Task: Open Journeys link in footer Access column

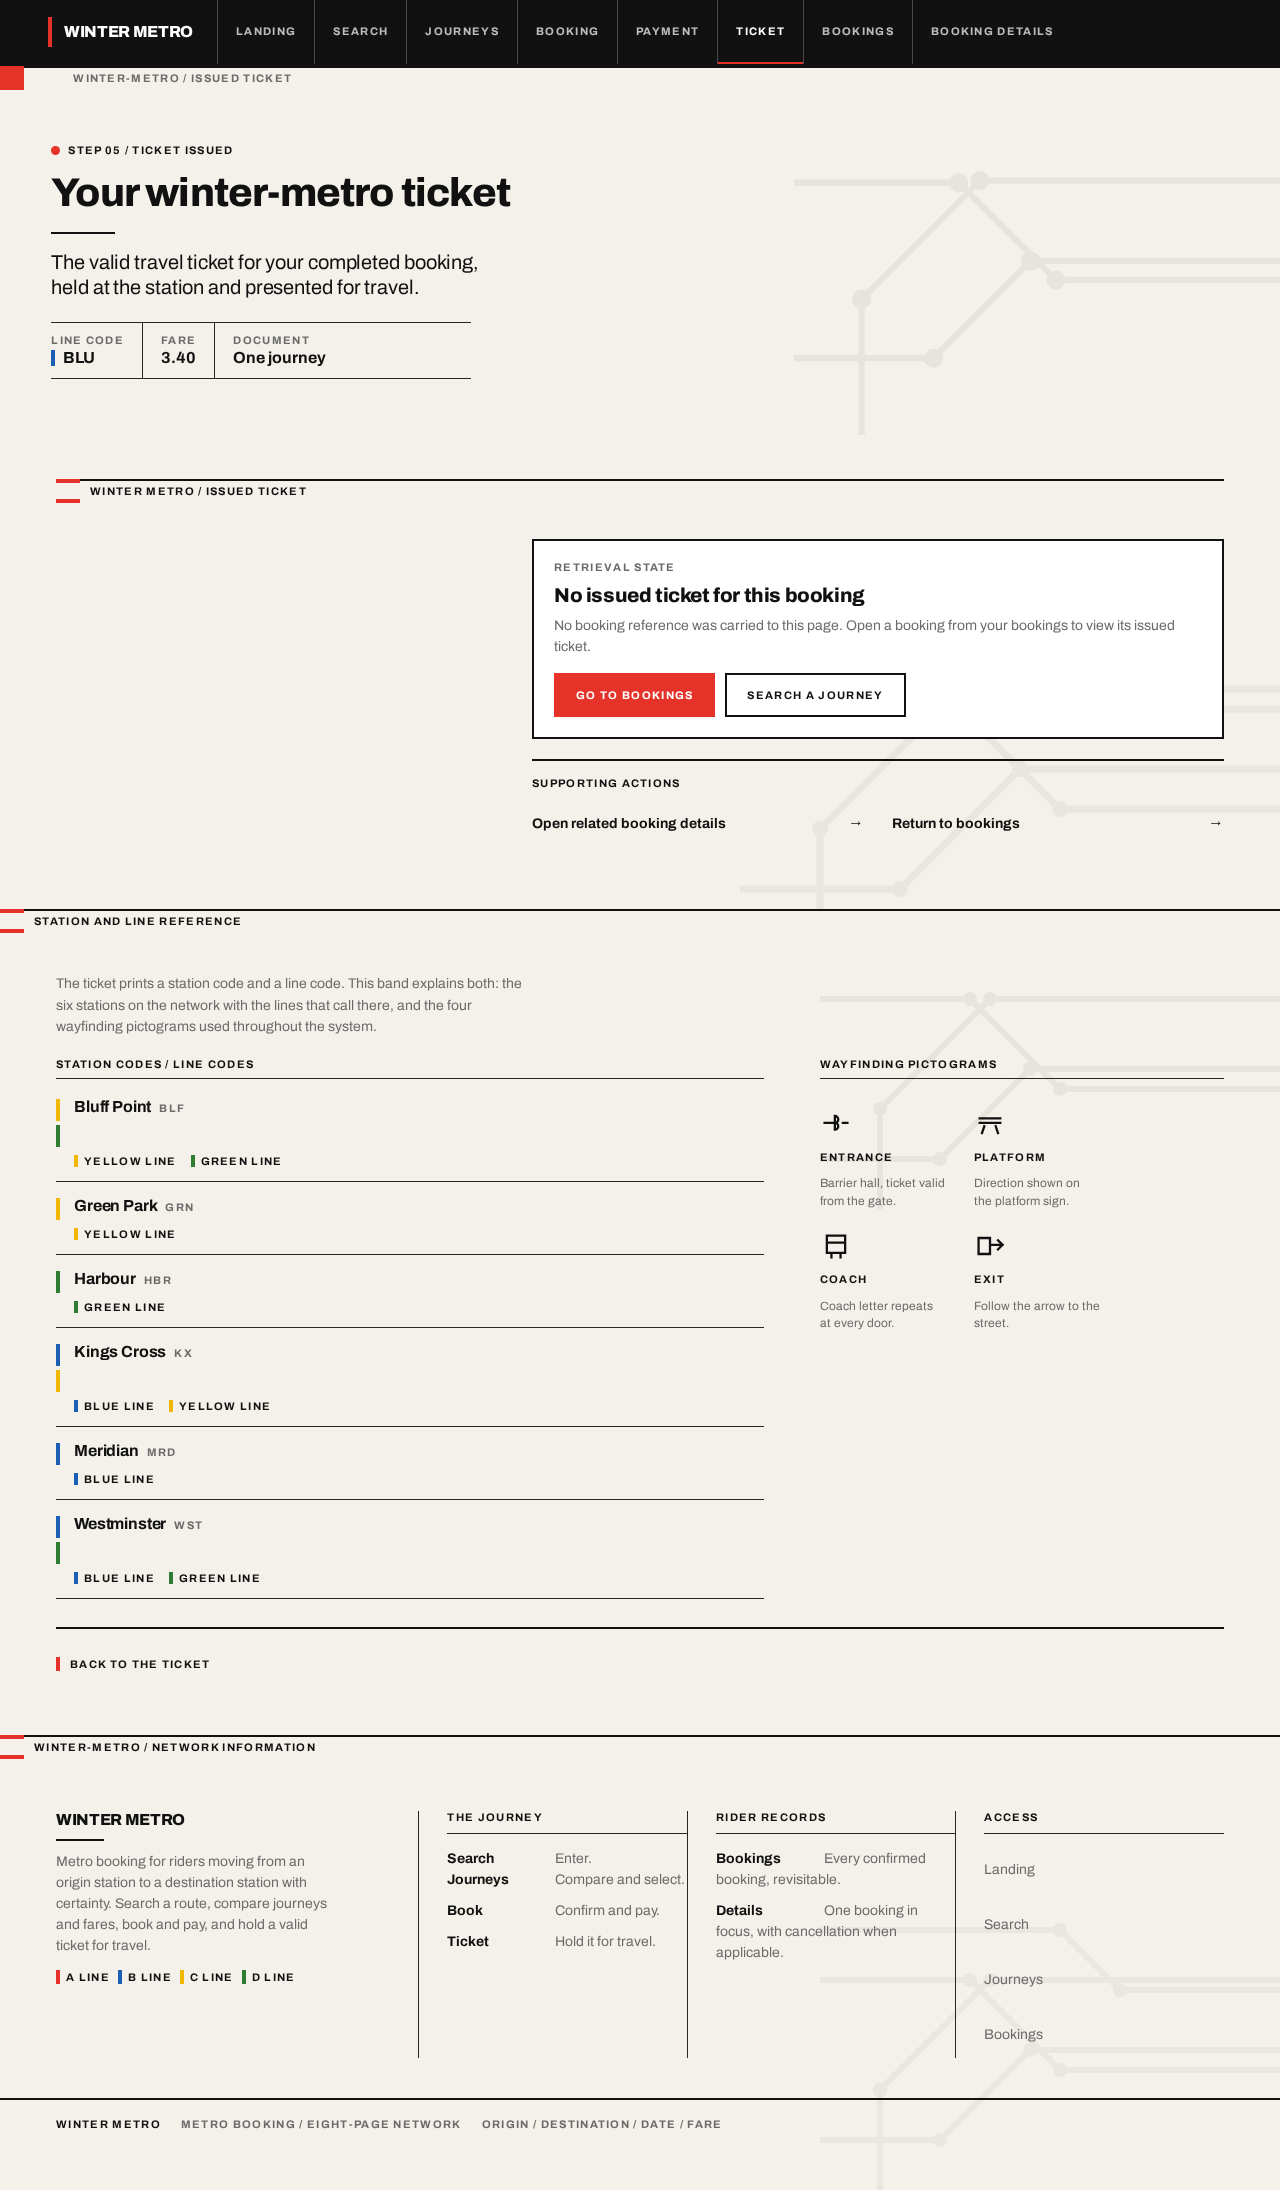Action: [x=1013, y=1979]
